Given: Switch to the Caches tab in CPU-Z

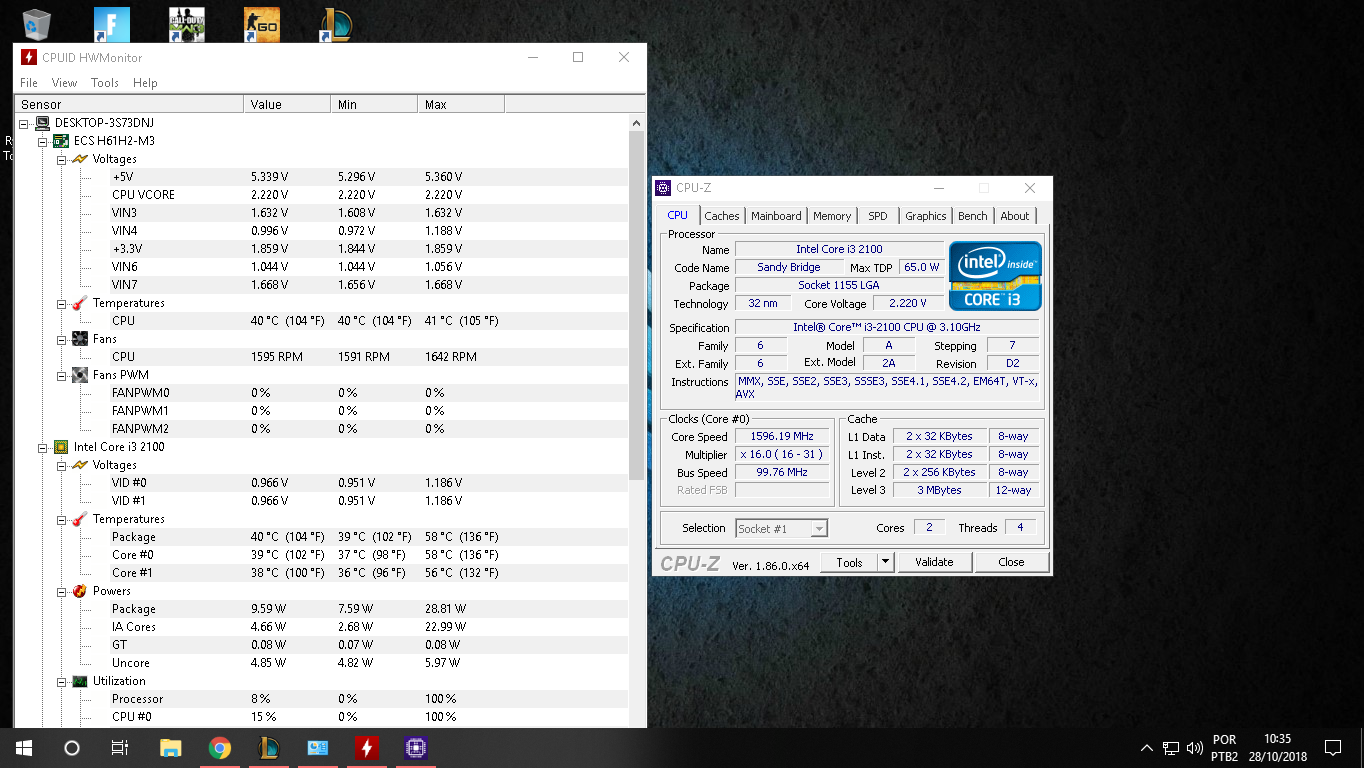Looking at the screenshot, I should point(722,216).
